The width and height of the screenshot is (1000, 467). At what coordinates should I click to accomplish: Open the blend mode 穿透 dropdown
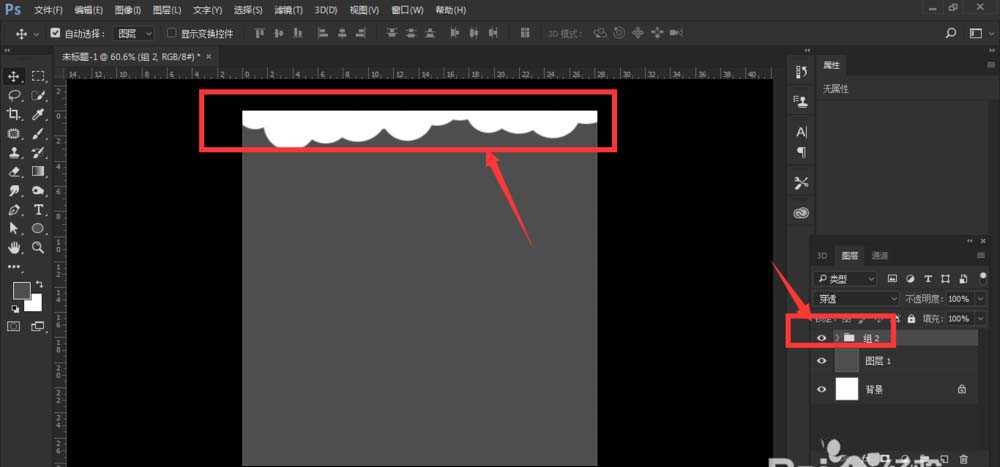[856, 299]
